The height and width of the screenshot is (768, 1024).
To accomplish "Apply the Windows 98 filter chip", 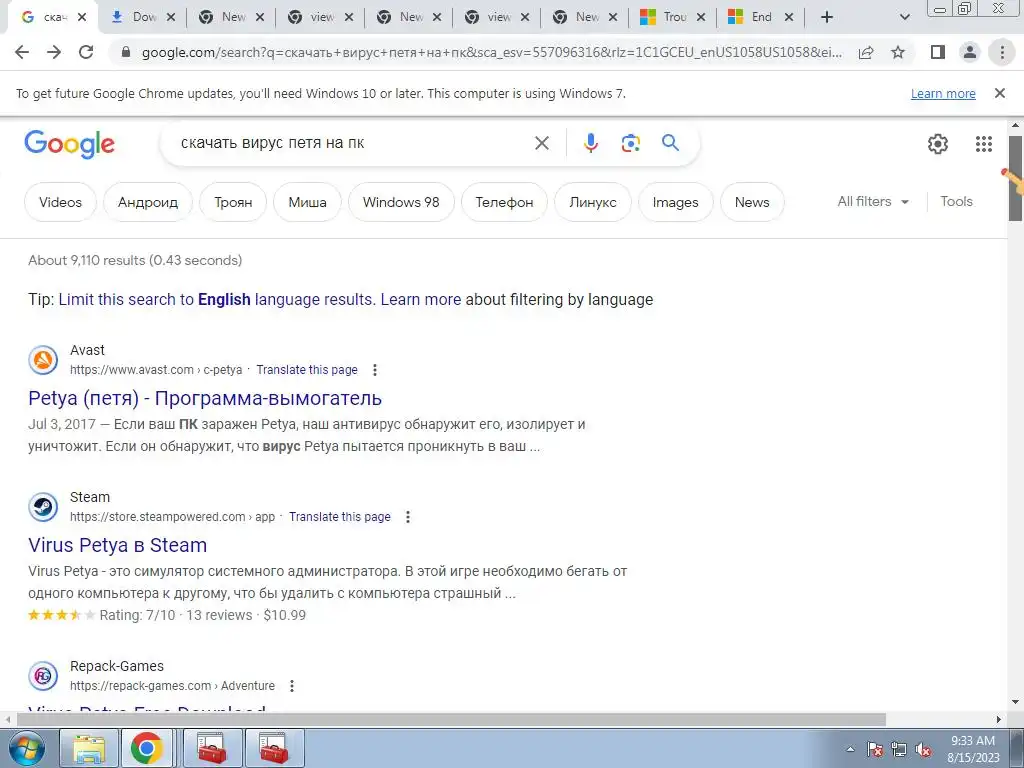I will 401,202.
